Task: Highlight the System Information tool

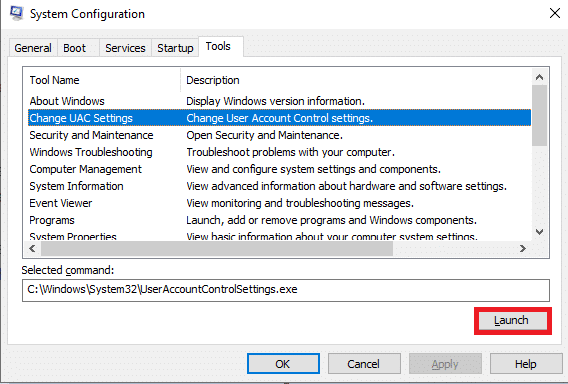Action: (279, 186)
